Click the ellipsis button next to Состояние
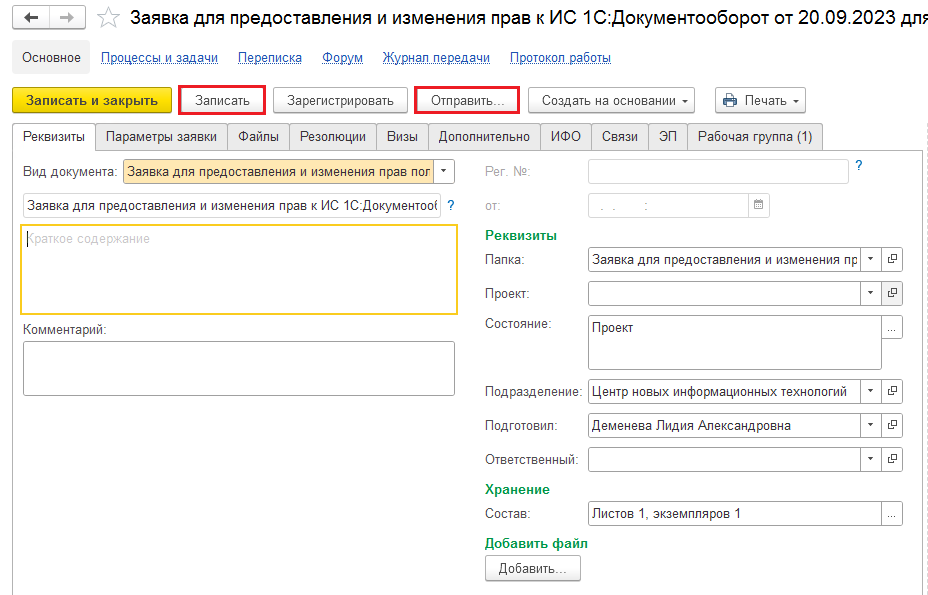The width and height of the screenshot is (928, 595). coord(892,327)
